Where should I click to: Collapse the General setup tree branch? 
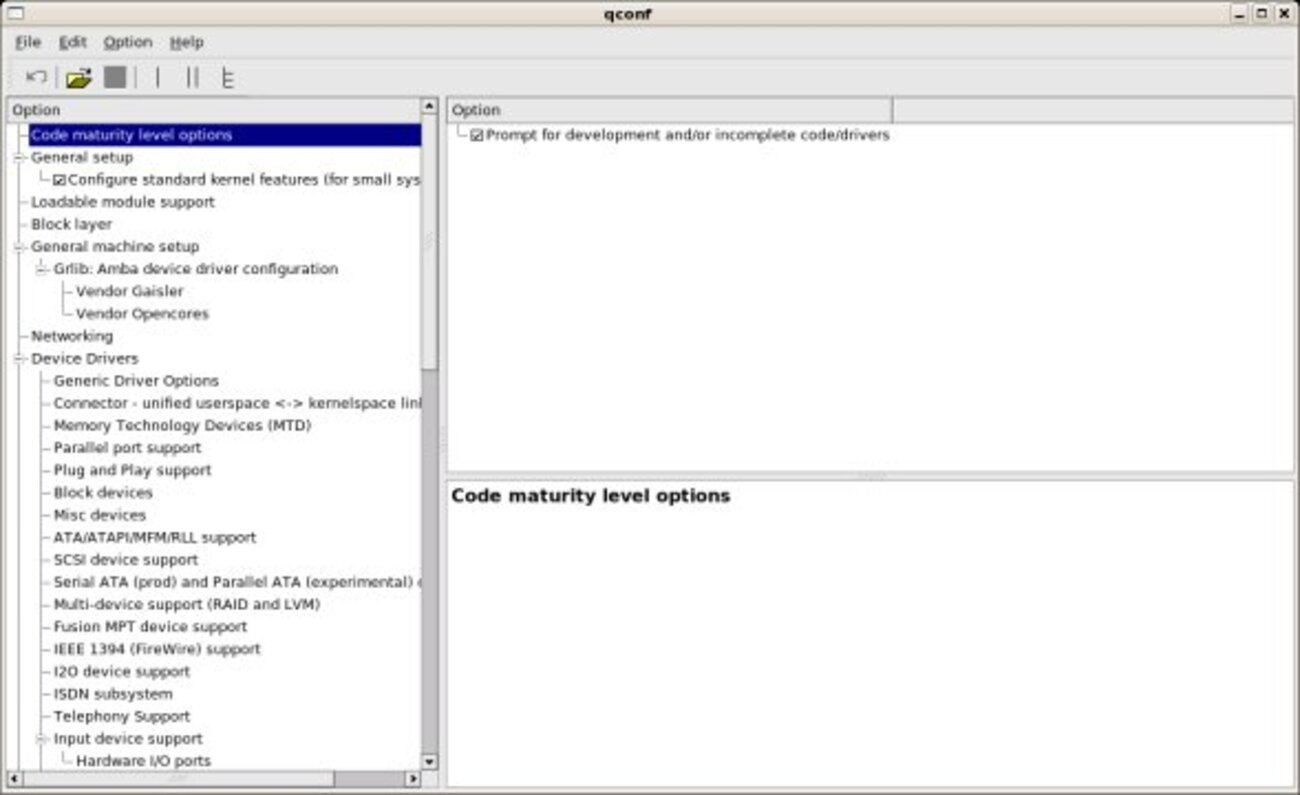[20, 157]
